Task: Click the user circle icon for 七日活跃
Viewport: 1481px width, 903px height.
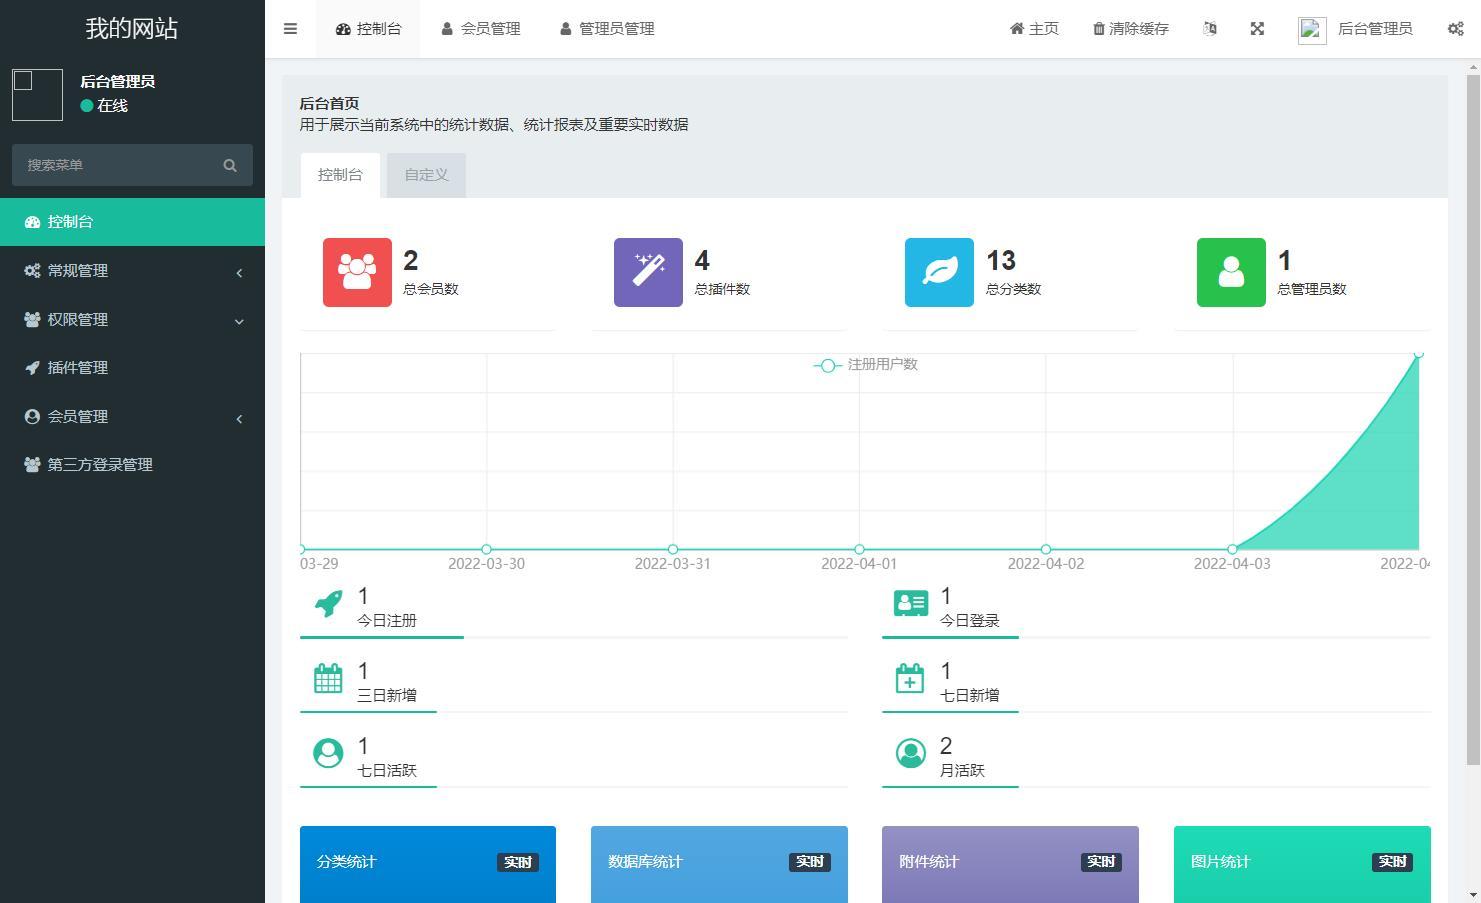Action: pos(328,753)
